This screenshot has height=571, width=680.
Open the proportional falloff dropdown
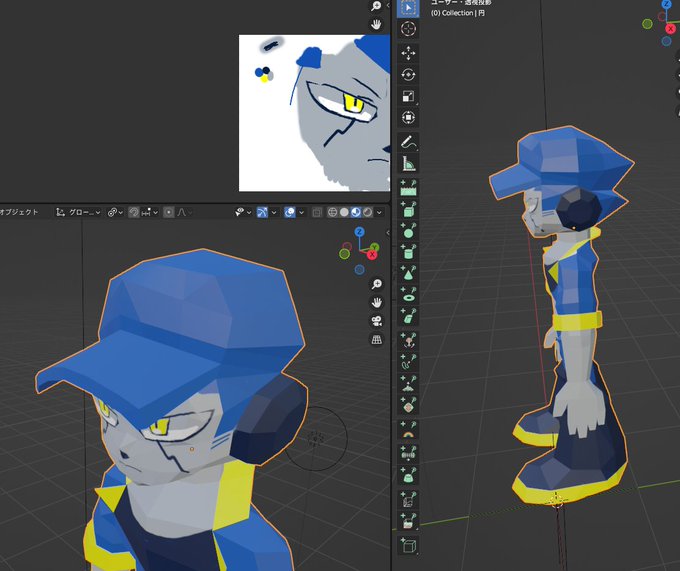184,212
